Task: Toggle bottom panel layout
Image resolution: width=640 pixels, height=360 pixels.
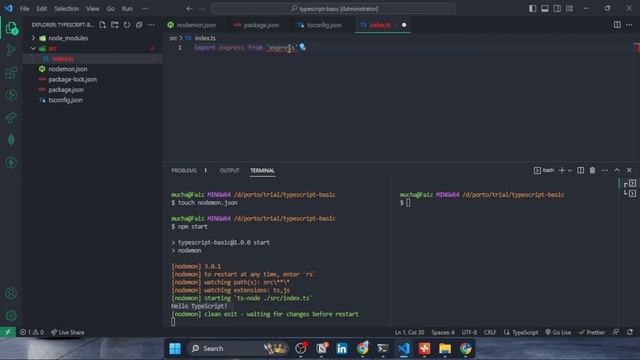Action: [x=544, y=8]
